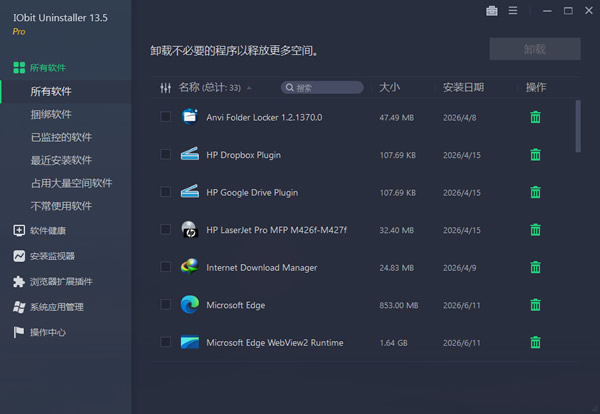
Task: Click the 系统应用管理 Windows flag icon
Action: [19, 307]
